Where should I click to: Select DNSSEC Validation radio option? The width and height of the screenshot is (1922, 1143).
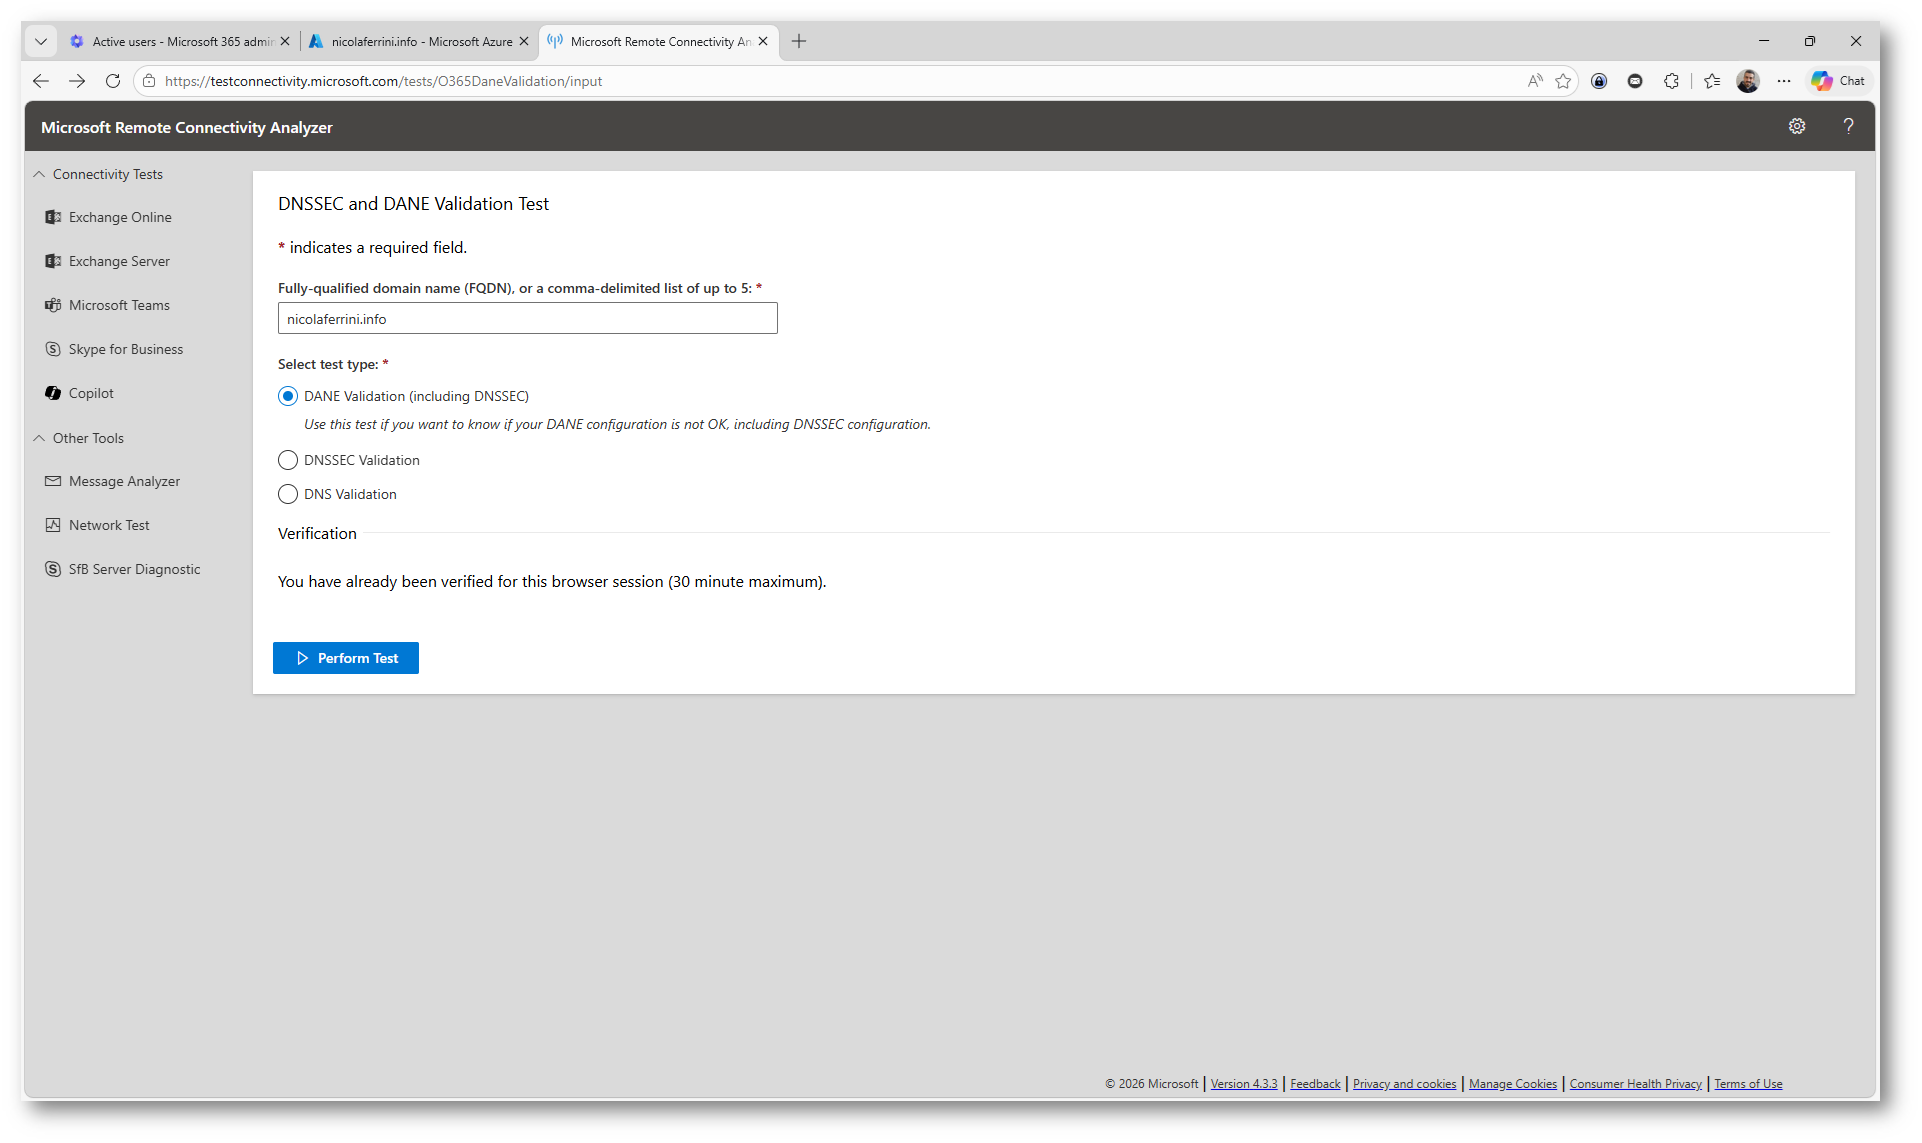[288, 460]
